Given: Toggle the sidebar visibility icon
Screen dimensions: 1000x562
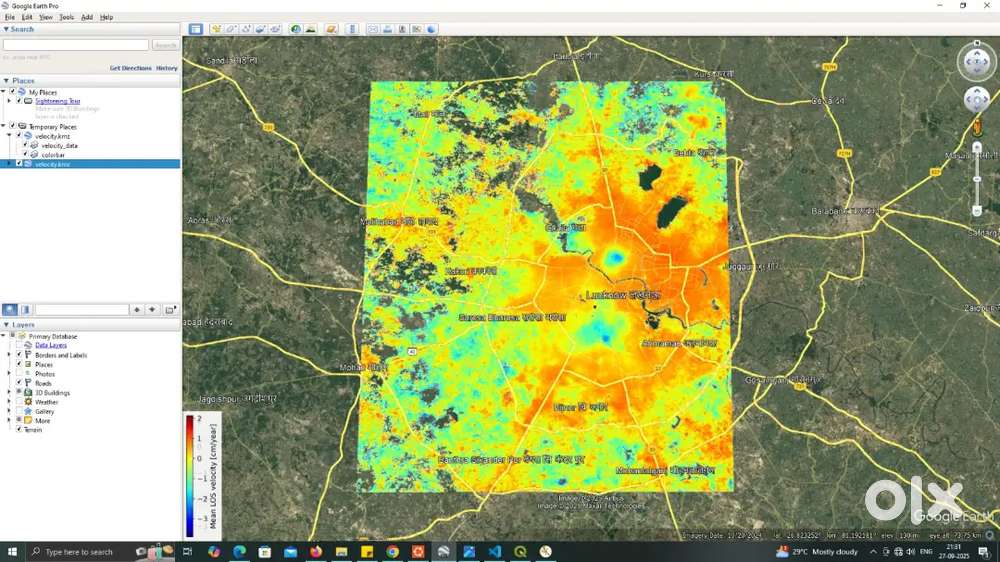Looking at the screenshot, I should [x=195, y=29].
